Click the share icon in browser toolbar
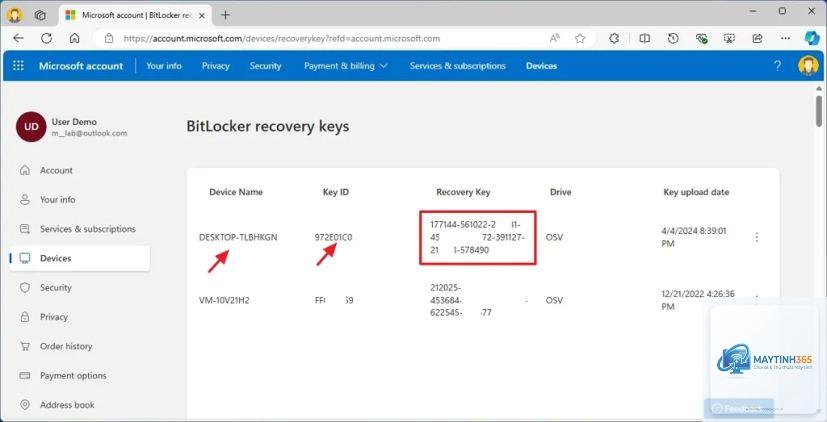 coord(757,38)
